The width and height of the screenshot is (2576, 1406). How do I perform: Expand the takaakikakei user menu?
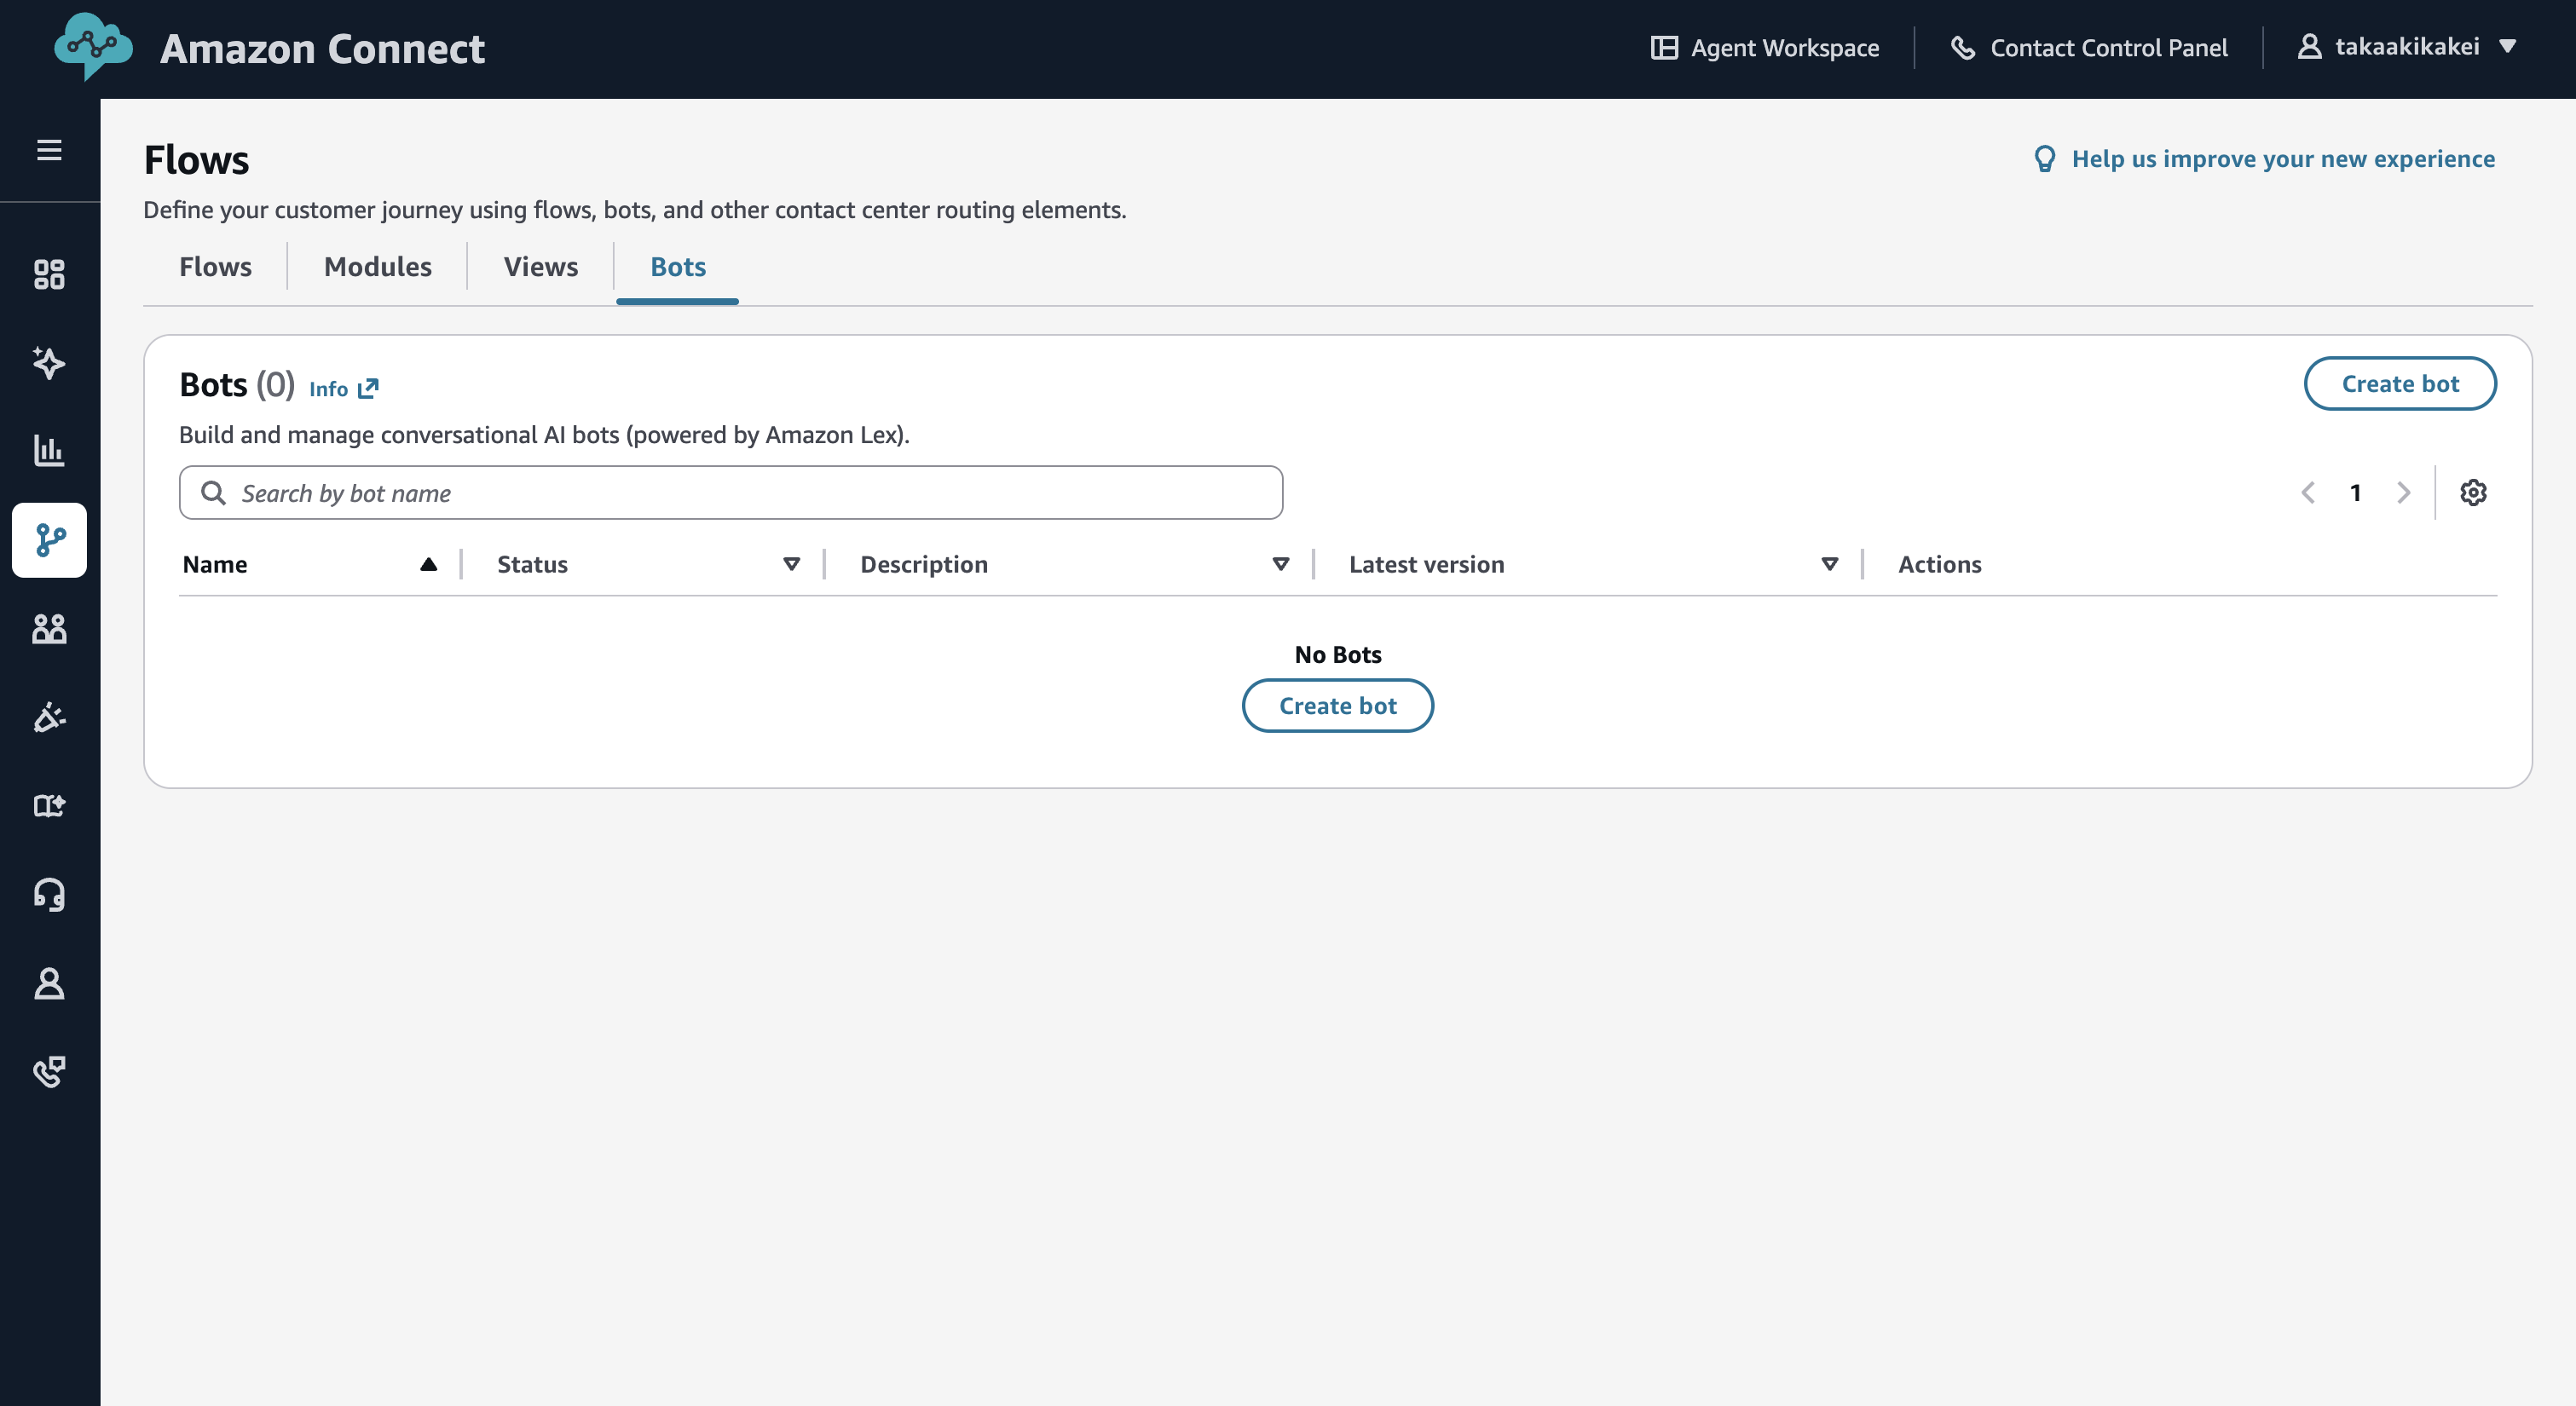pos(2407,47)
